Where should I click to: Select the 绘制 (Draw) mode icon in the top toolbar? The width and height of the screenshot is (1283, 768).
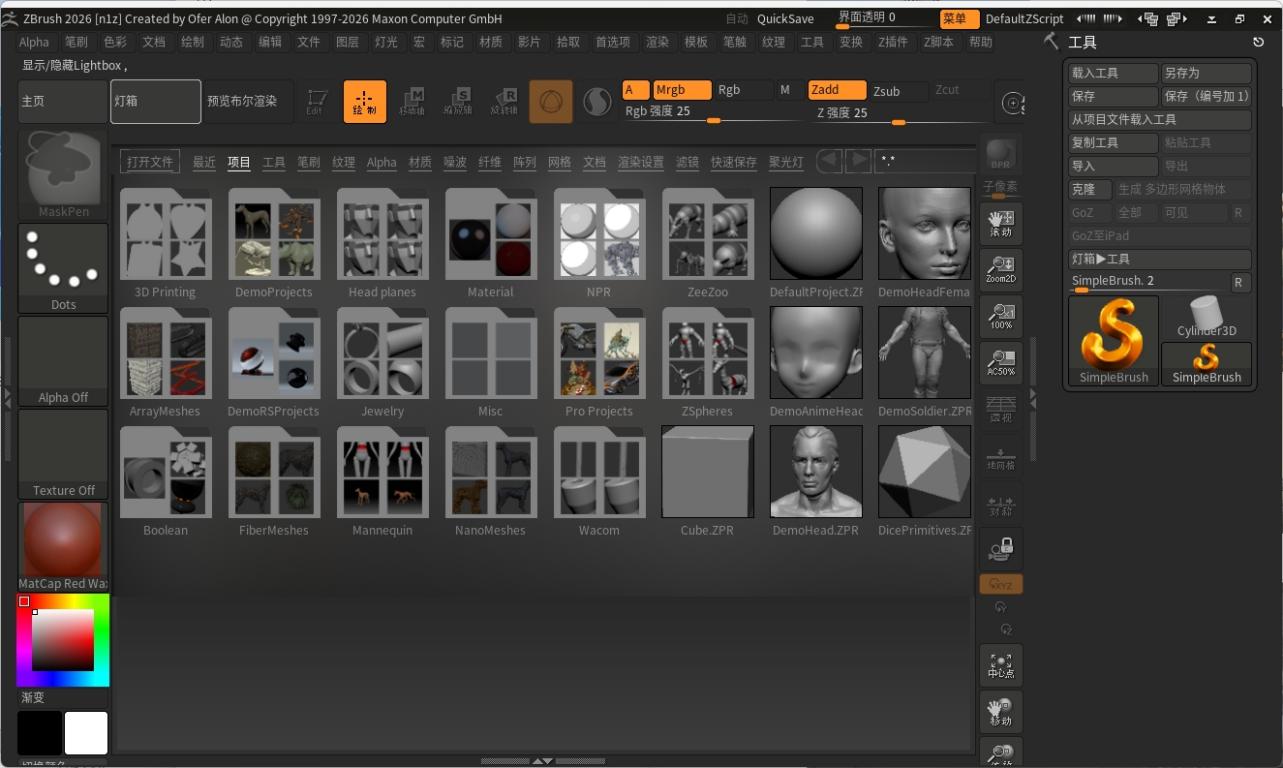pos(364,100)
